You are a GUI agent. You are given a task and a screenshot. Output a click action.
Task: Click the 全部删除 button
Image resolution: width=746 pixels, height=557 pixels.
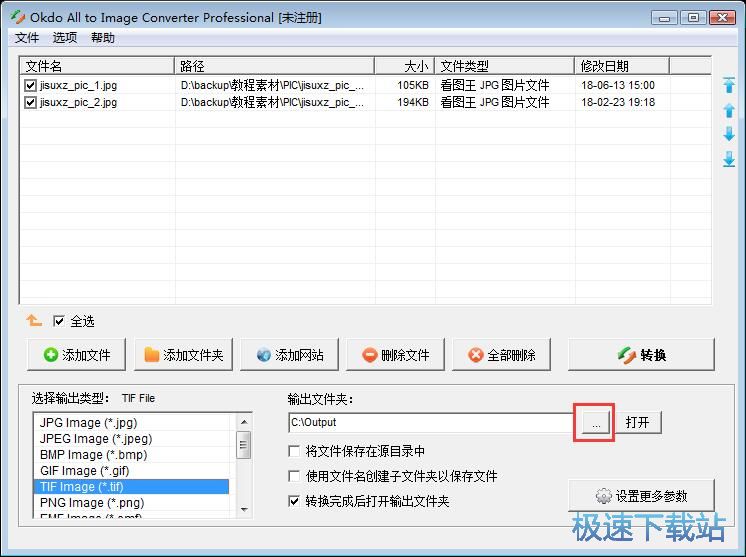pyautogui.click(x=501, y=354)
